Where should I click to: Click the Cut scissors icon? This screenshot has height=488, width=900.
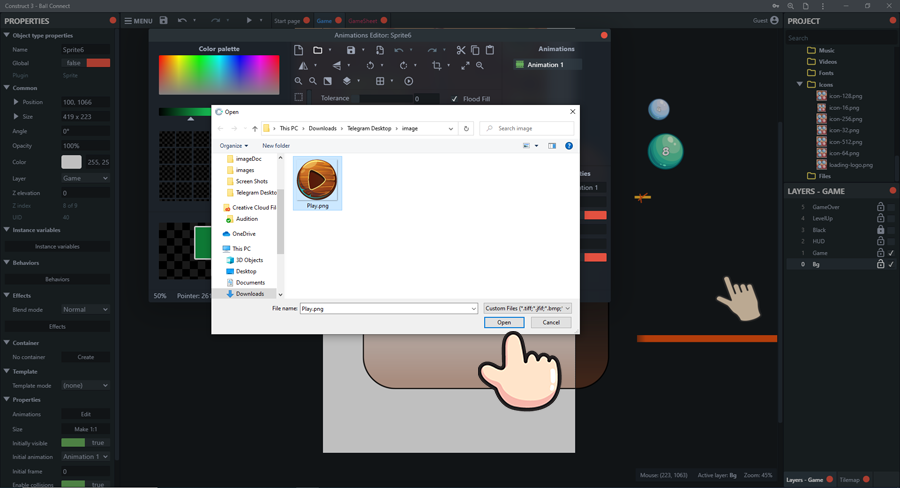461,50
